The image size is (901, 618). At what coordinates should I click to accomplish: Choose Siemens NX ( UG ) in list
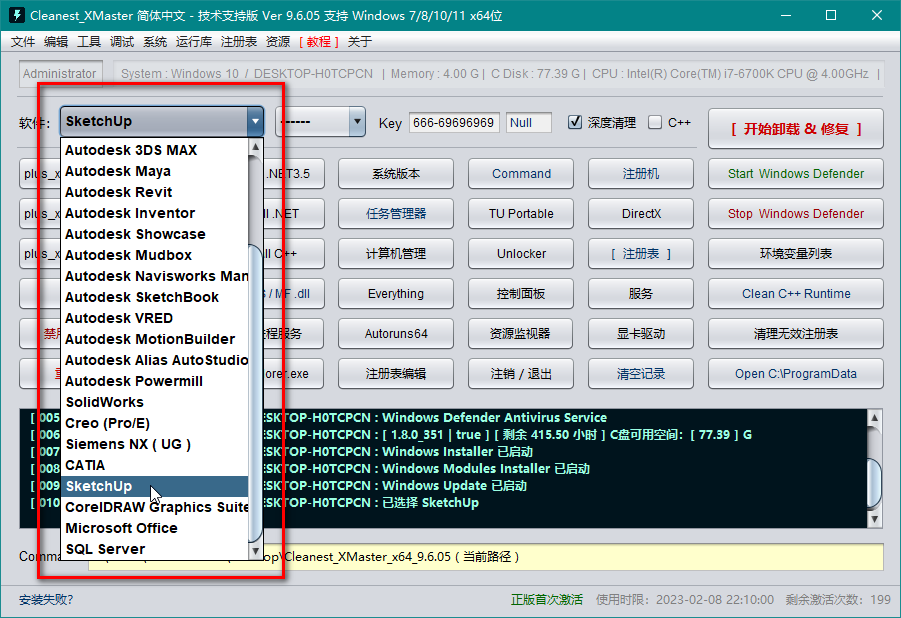coord(155,444)
